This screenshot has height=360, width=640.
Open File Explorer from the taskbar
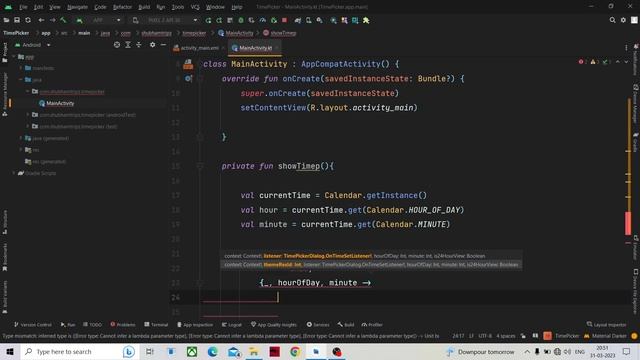click(x=254, y=351)
